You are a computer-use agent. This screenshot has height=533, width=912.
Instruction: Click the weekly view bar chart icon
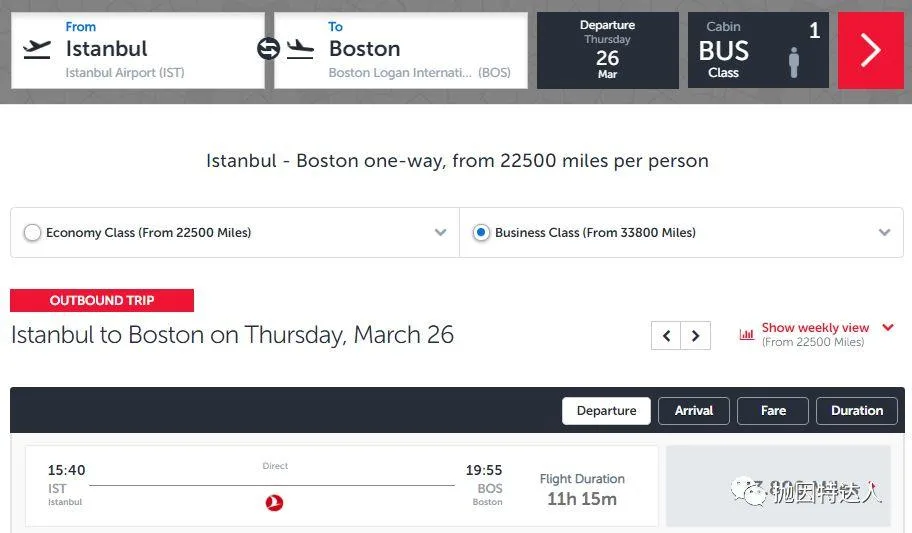coord(746,335)
